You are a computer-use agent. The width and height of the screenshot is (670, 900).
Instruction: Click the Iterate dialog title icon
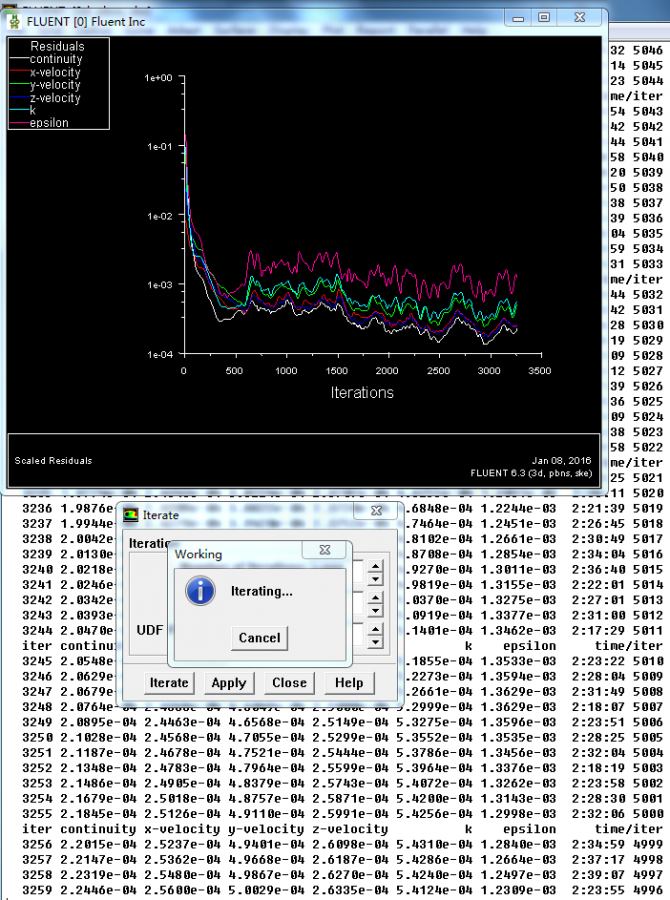coord(131,515)
